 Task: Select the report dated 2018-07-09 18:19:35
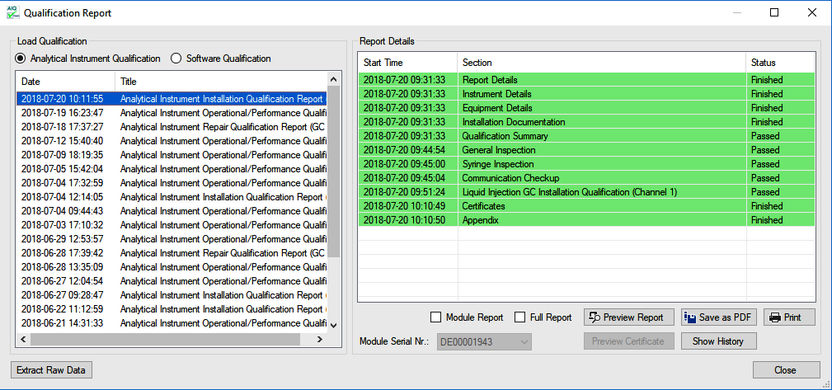pyautogui.click(x=172, y=155)
